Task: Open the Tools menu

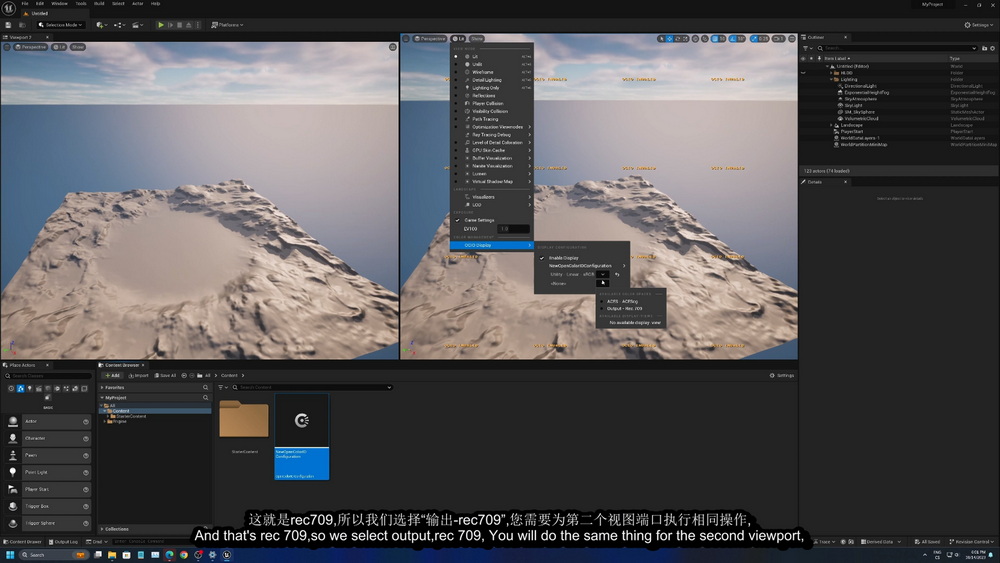Action: [x=81, y=3]
